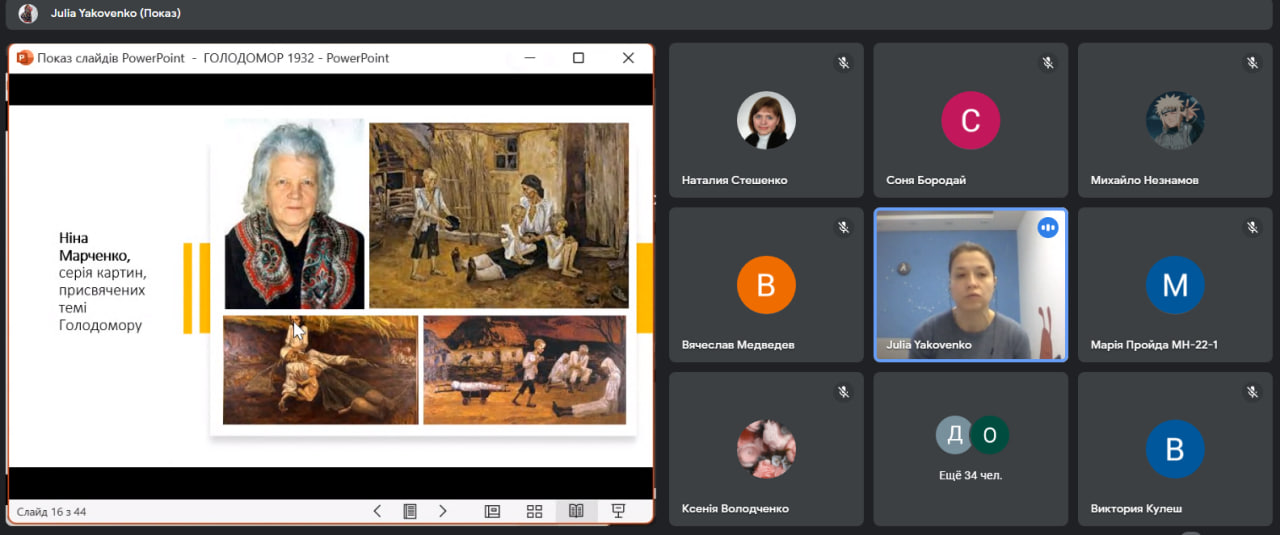Click muted mic icon on Вячеслав Медведев tile
1280x535 pixels.
coord(844,228)
